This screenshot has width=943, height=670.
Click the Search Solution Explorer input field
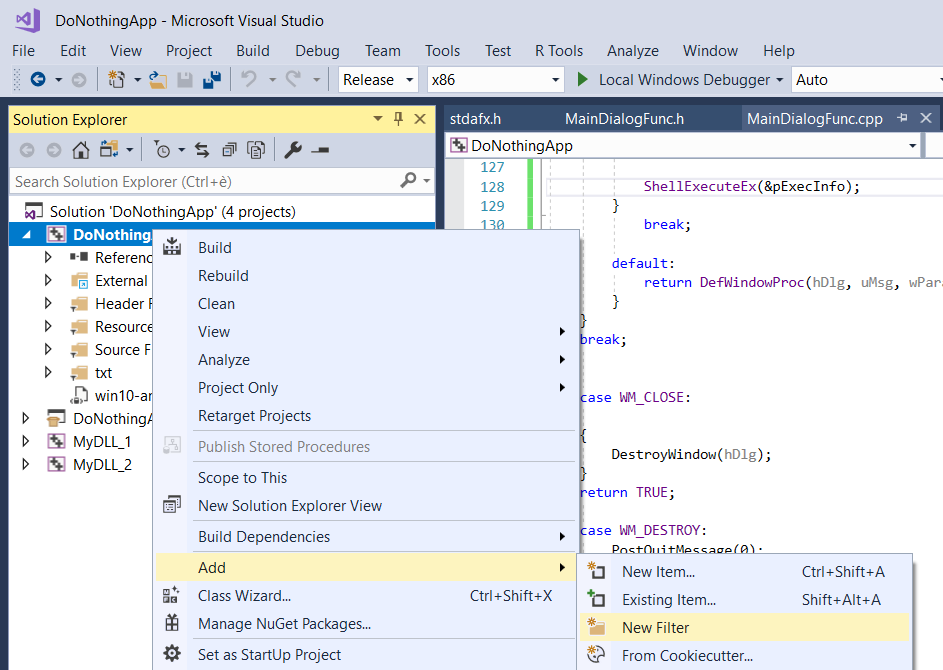204,181
